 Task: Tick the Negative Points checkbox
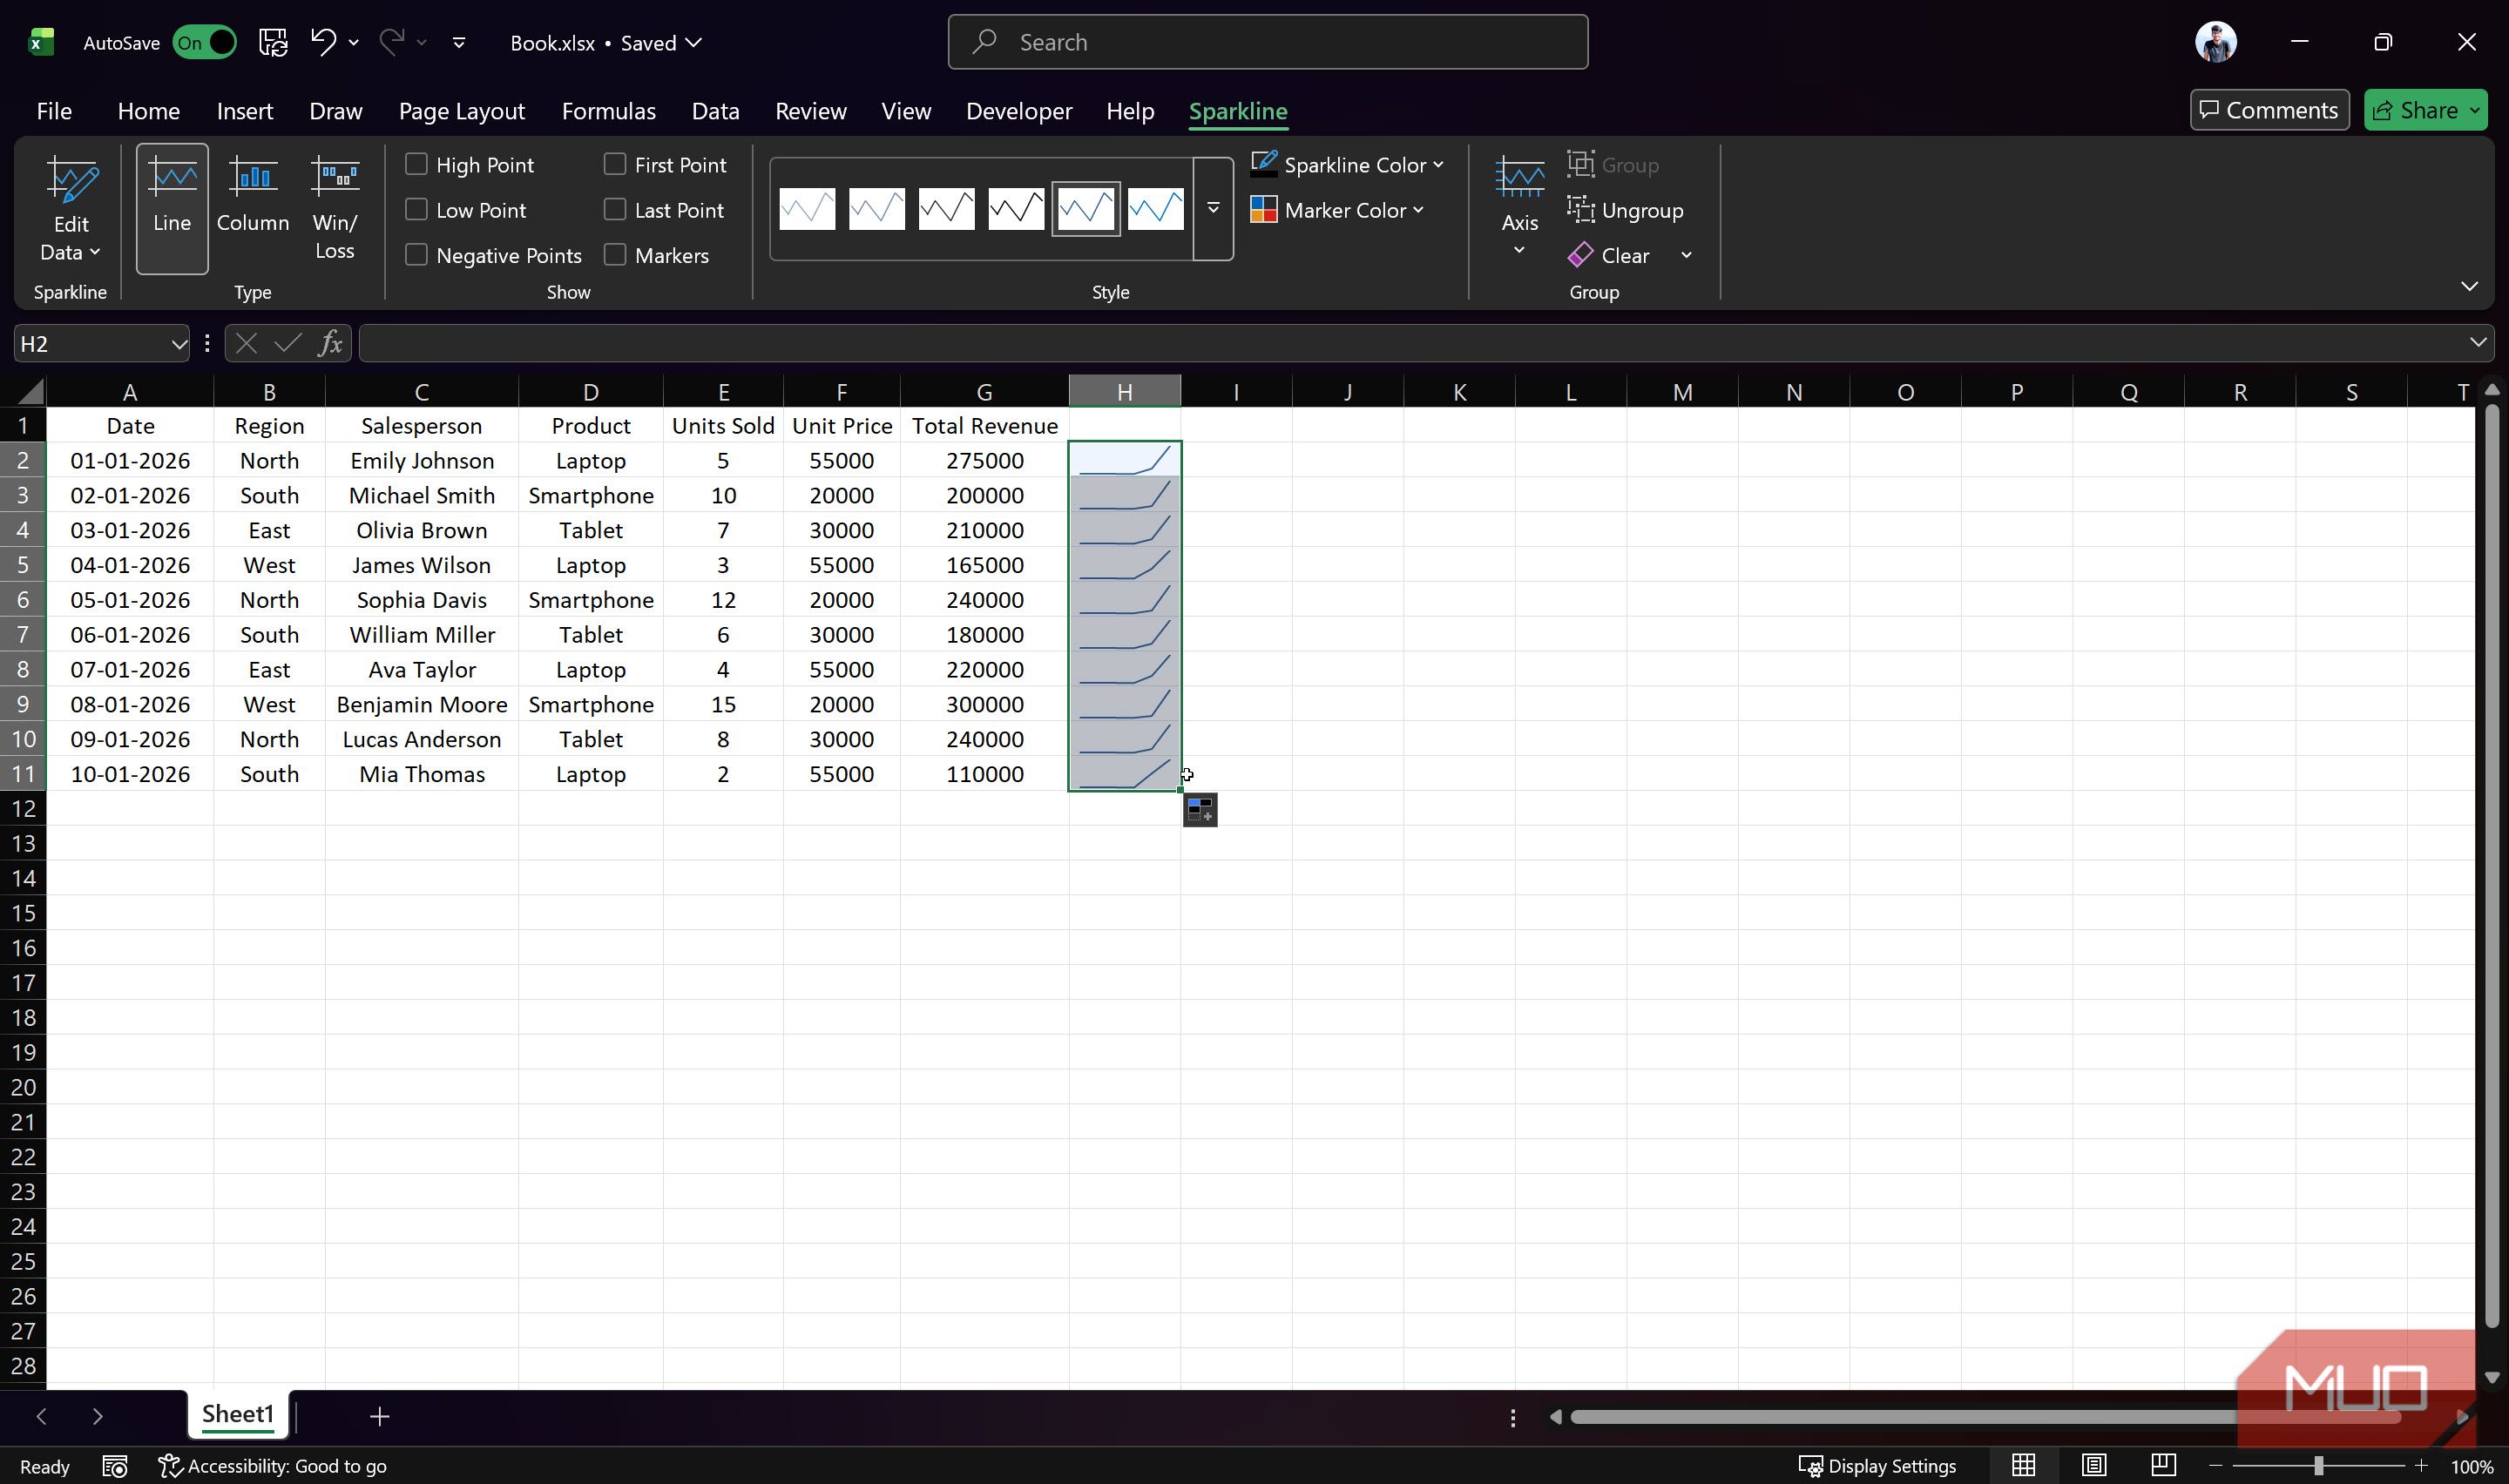click(x=416, y=255)
